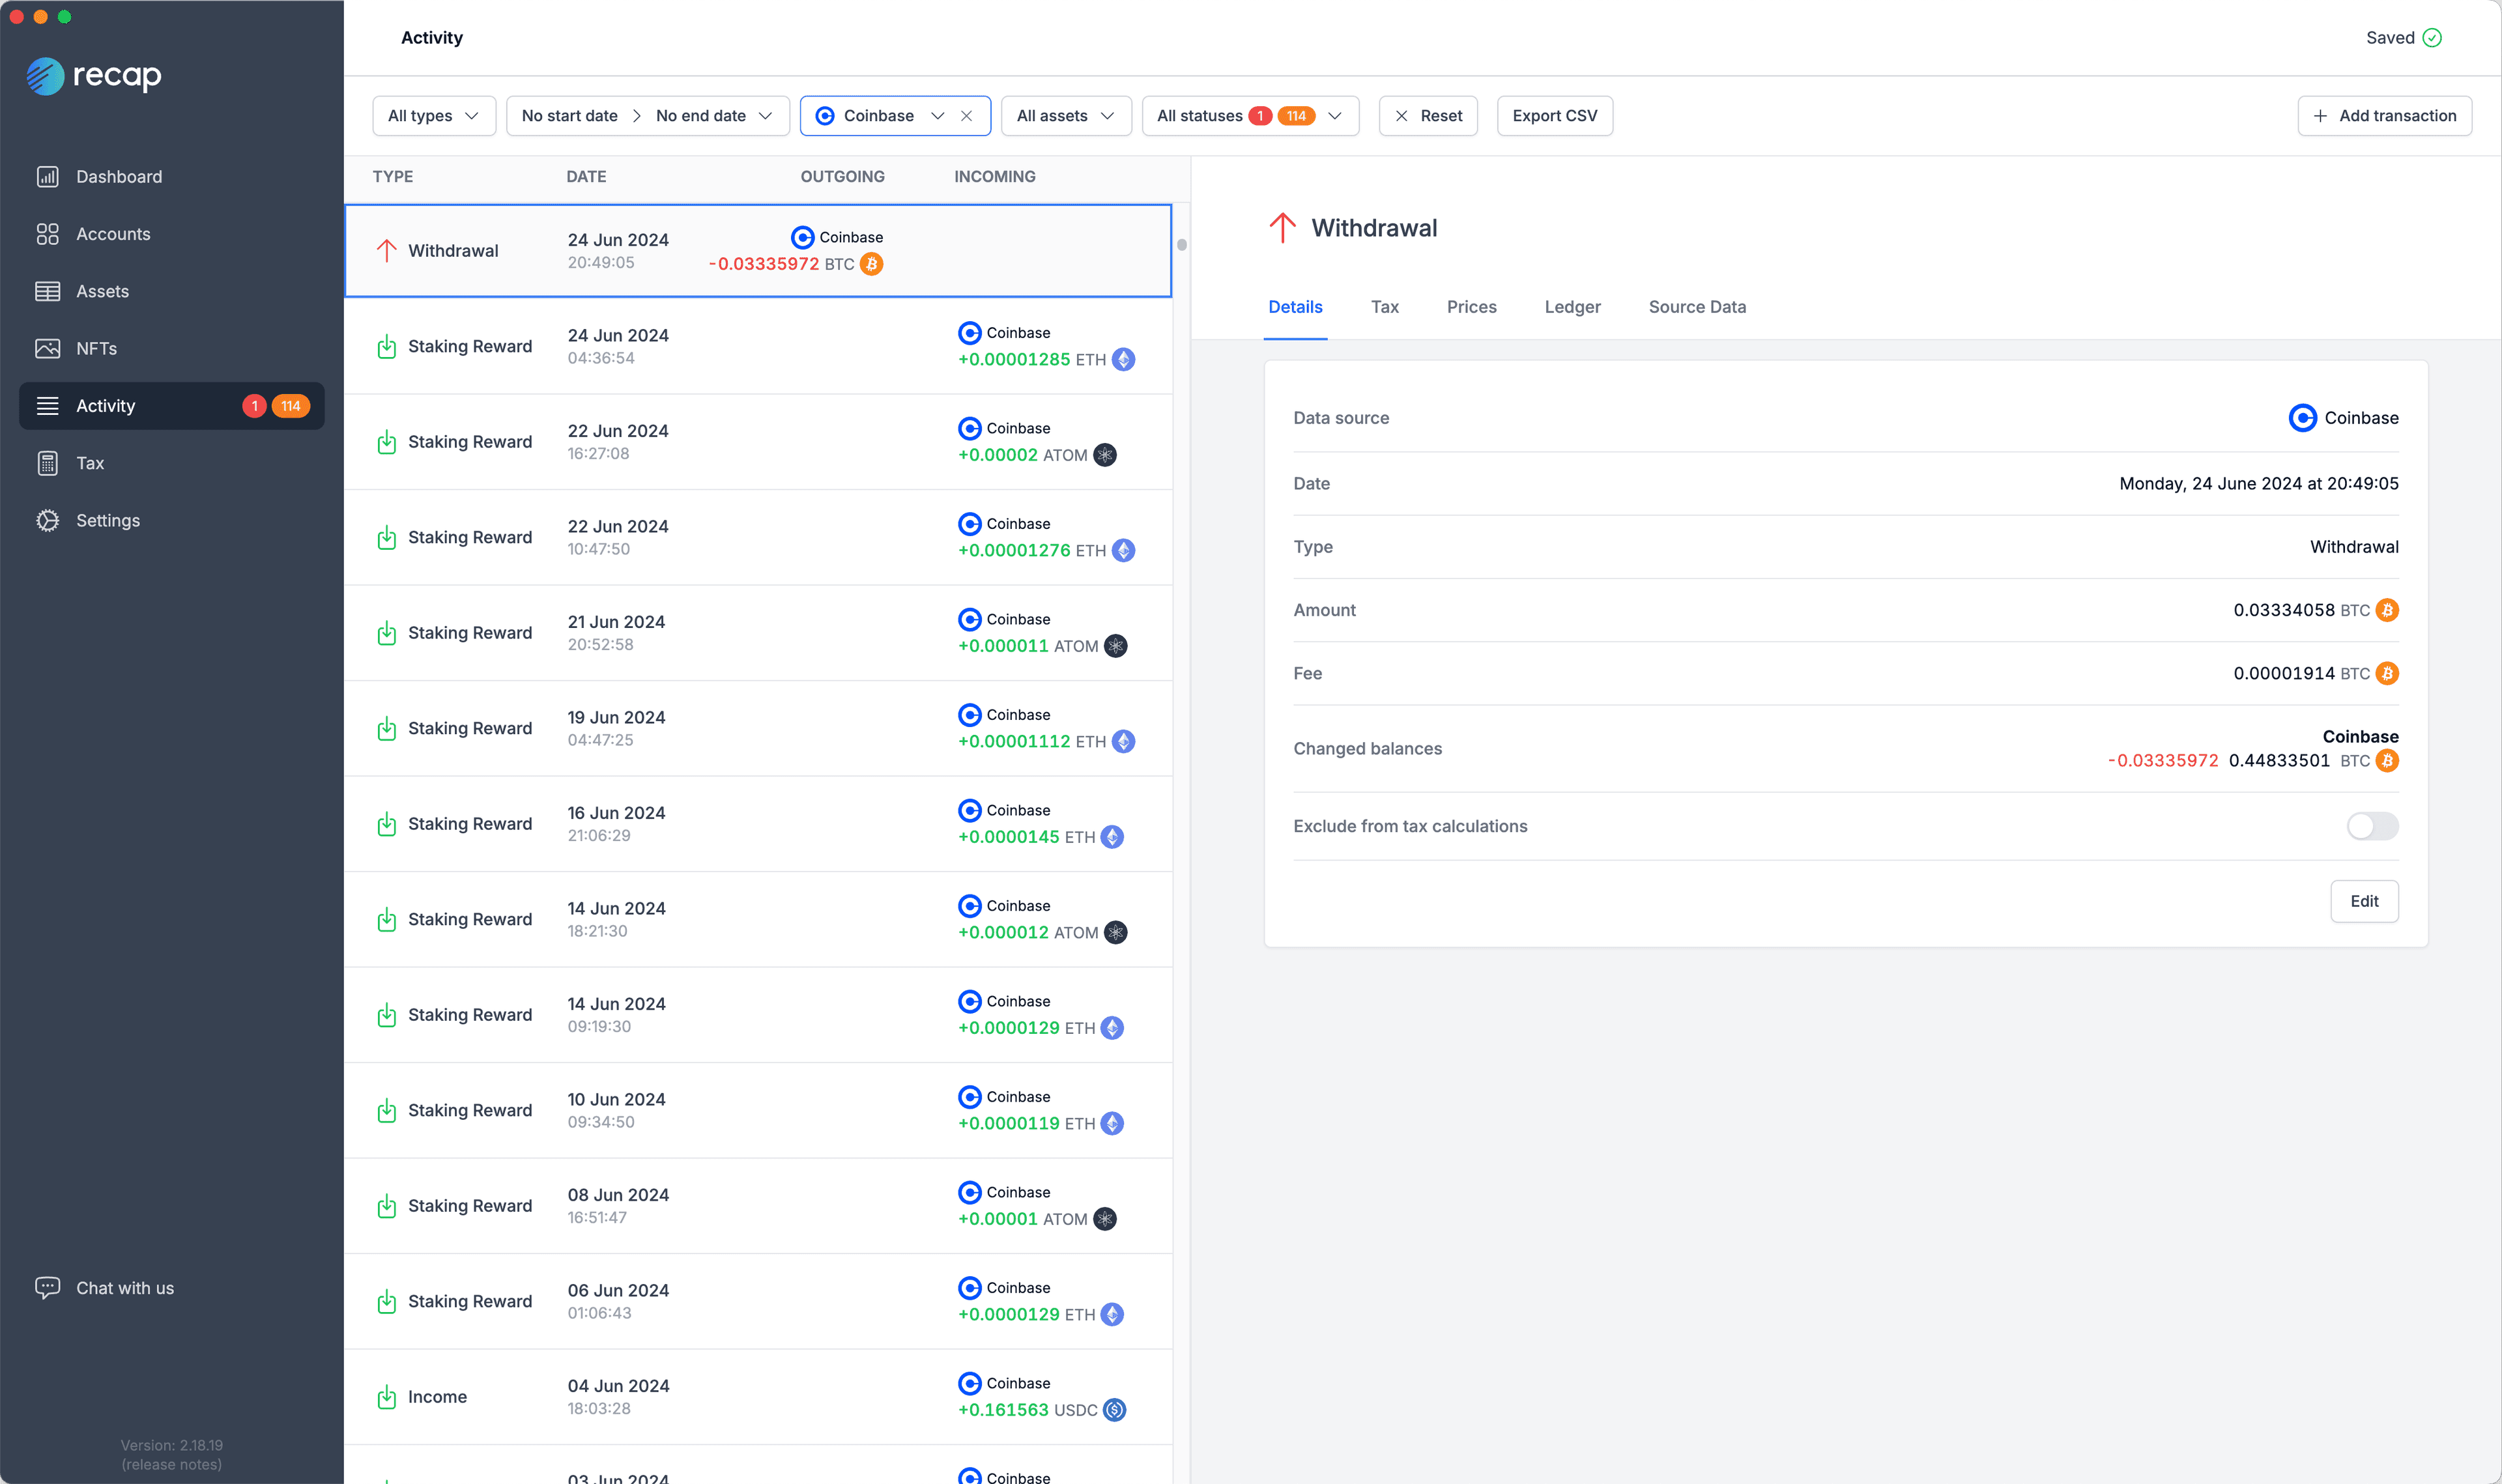Switch to the Source Data tab
Image resolution: width=2502 pixels, height=1484 pixels.
[1697, 307]
